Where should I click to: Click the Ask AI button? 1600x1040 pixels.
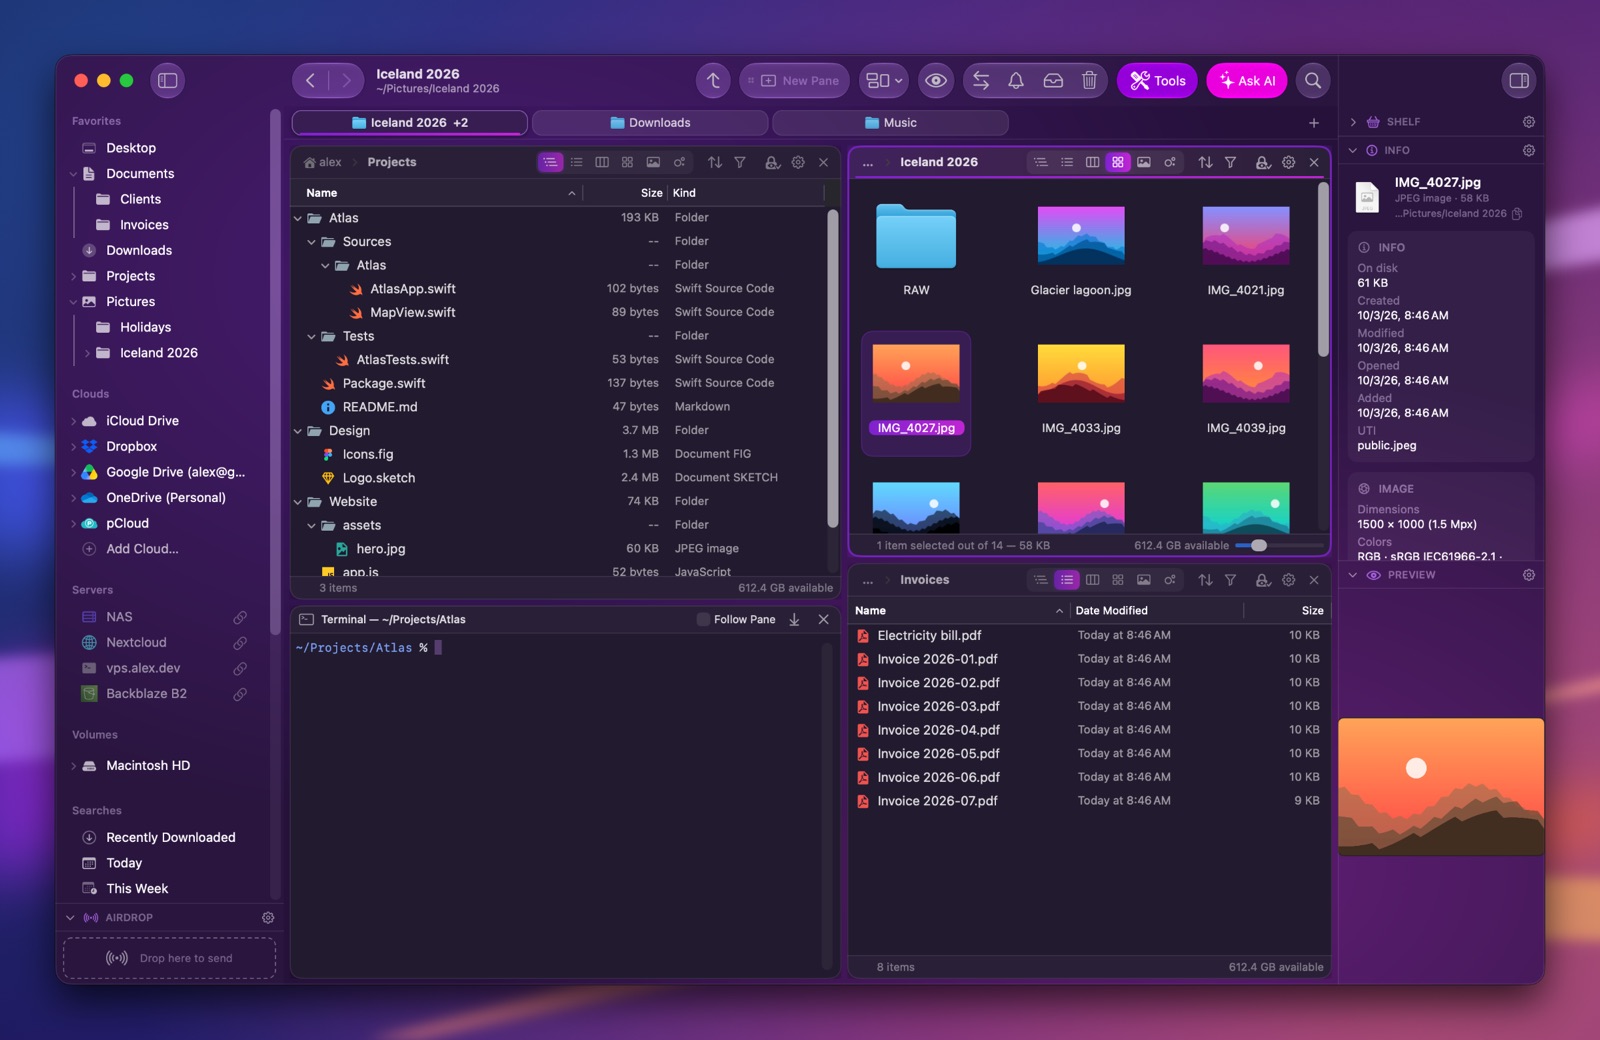pyautogui.click(x=1247, y=81)
